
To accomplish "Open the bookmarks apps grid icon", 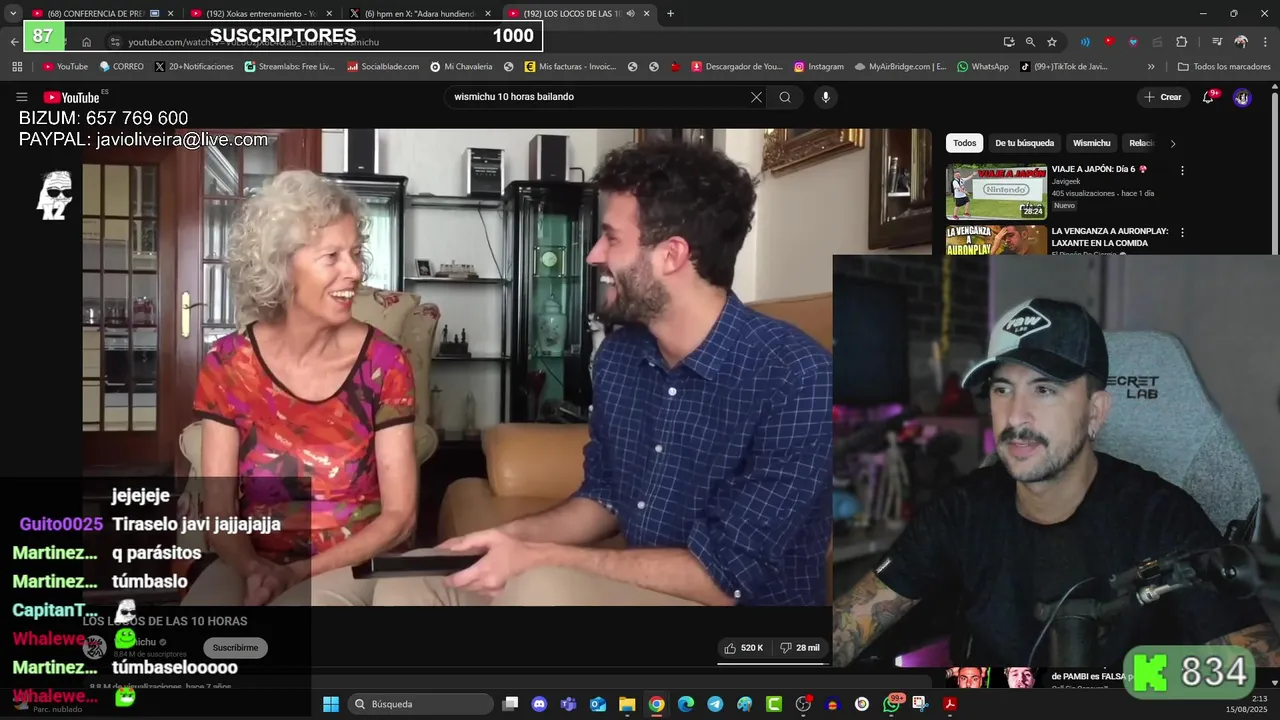I will click(x=17, y=67).
